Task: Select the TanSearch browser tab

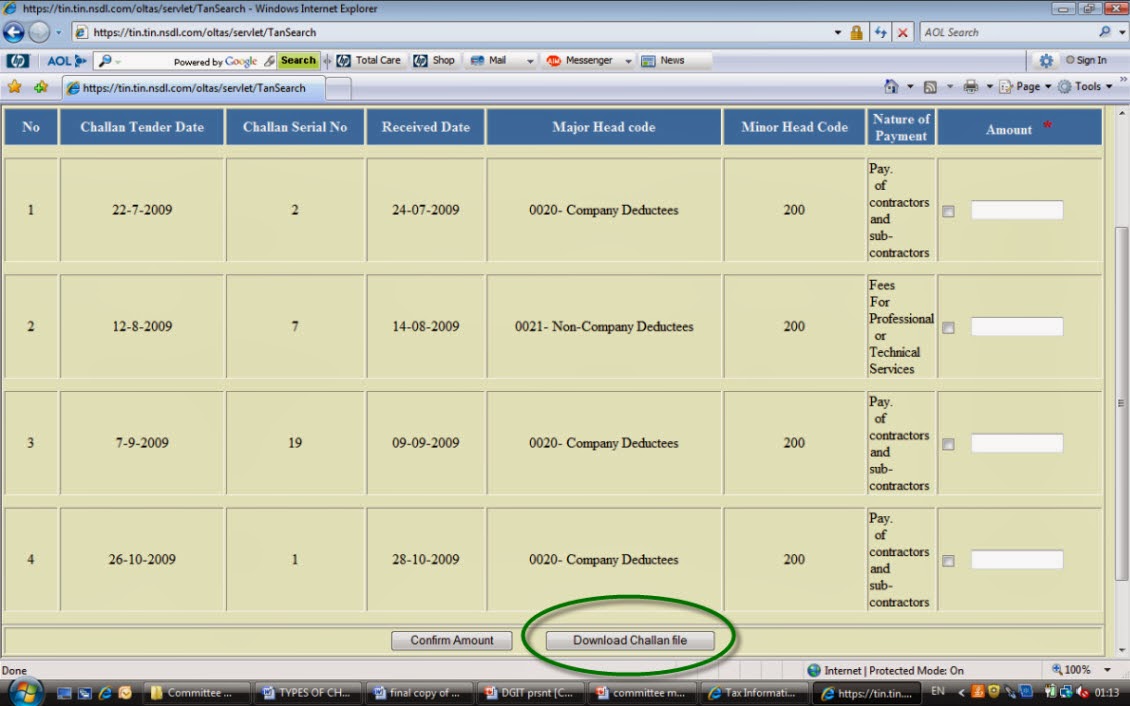Action: point(194,88)
